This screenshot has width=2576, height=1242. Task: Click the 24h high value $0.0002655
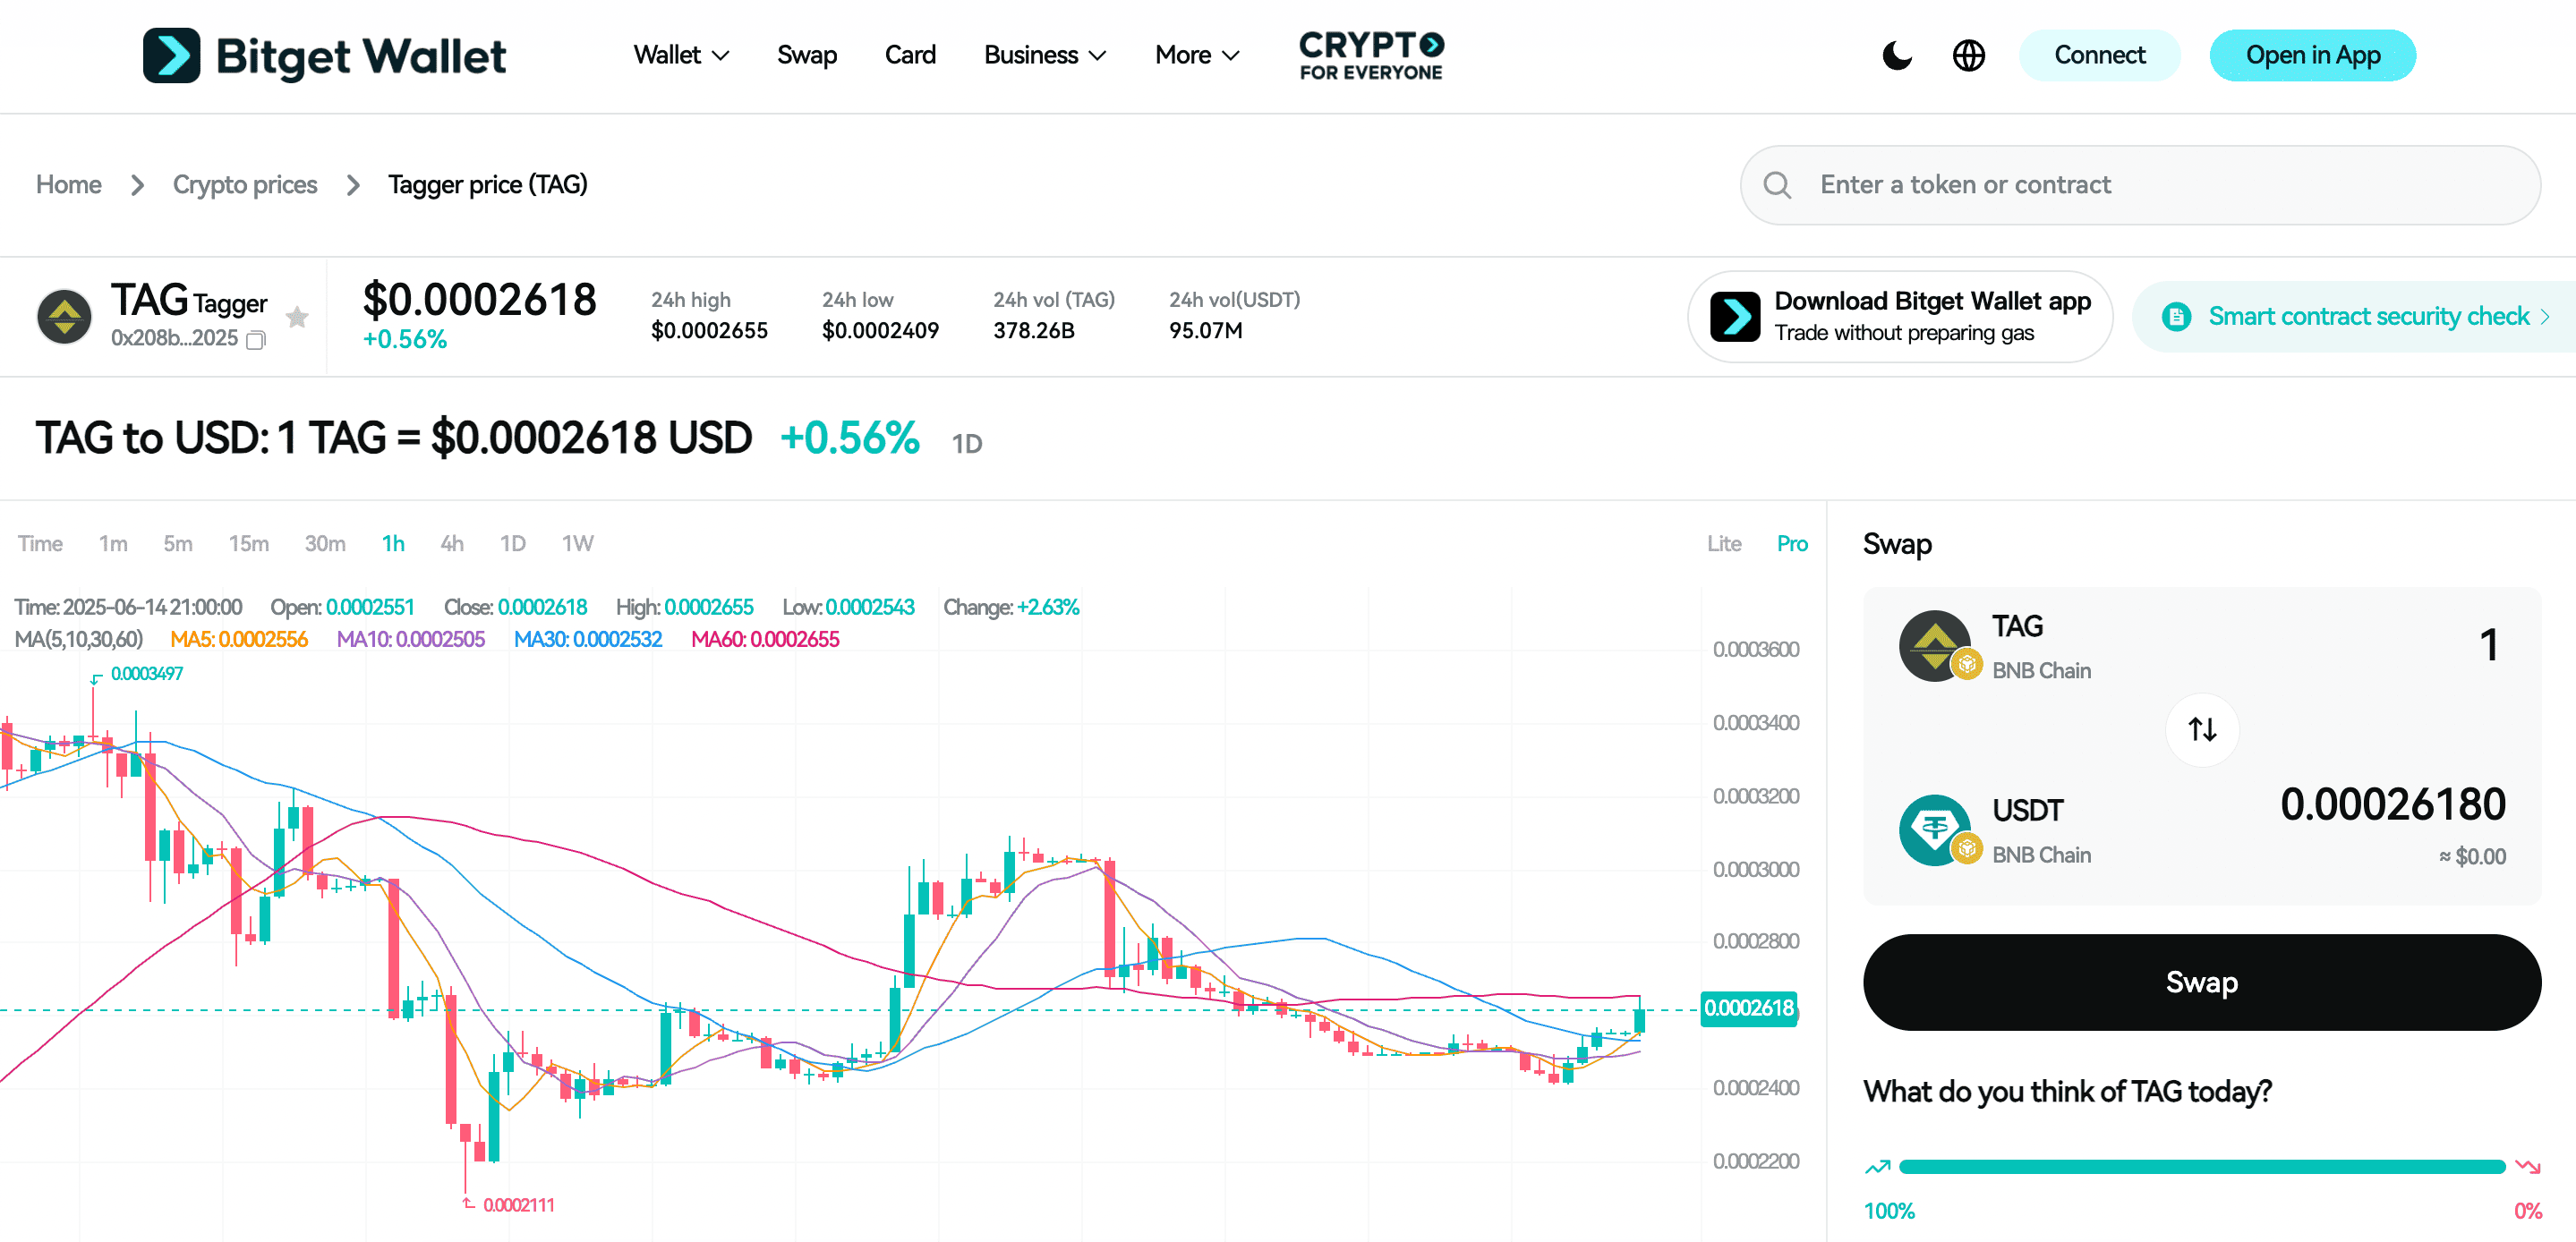coord(709,331)
